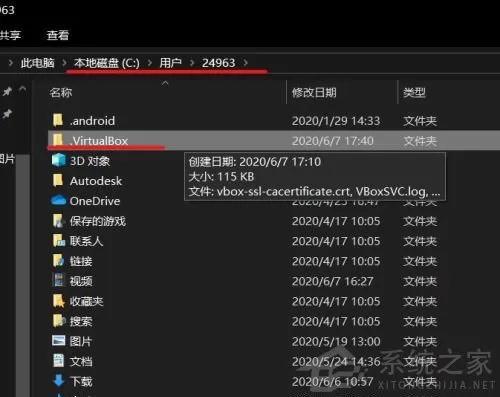Select the 文档 documents icon
This screenshot has height=397, width=500.
(59, 361)
